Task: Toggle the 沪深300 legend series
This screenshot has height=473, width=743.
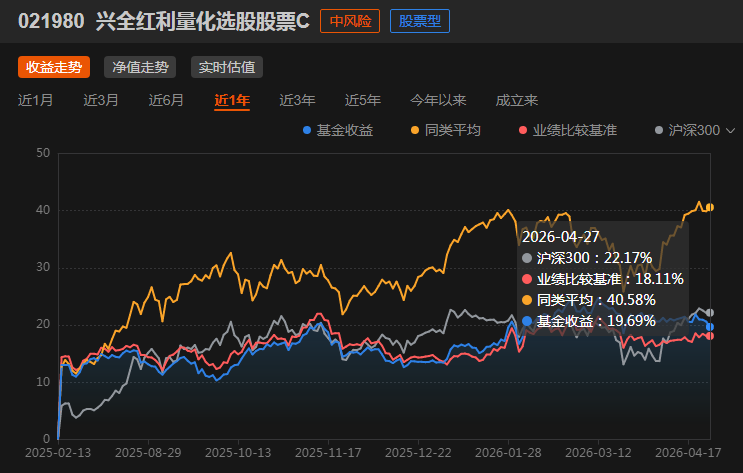Action: 687,130
